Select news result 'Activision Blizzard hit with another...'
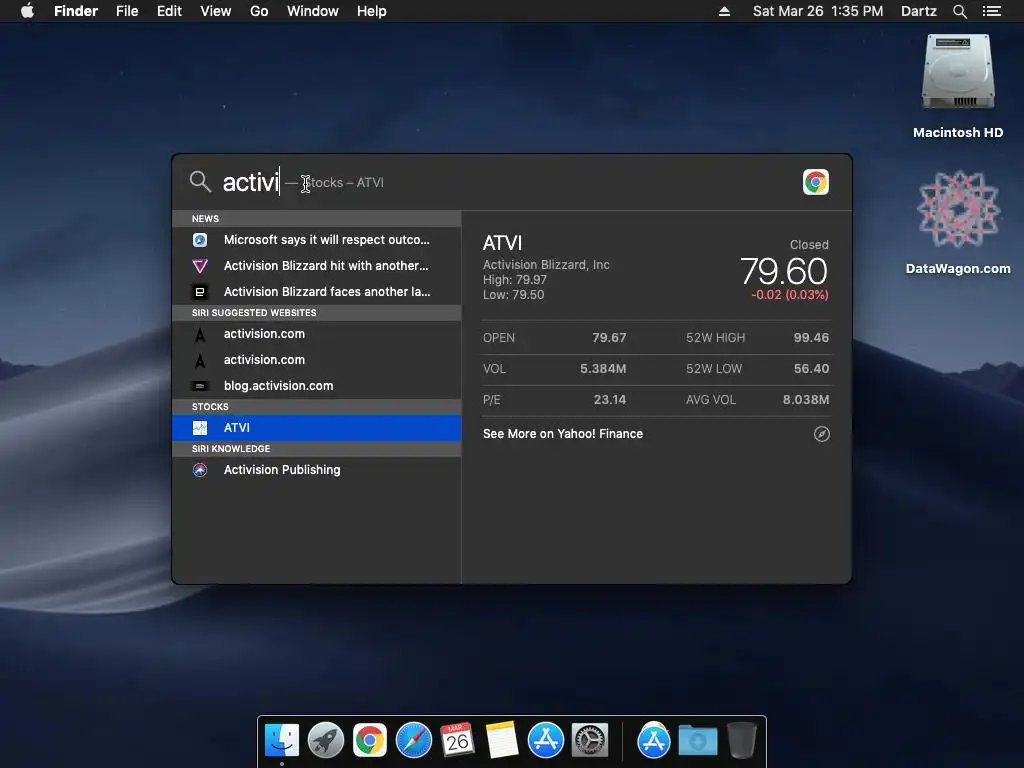 tap(317, 266)
